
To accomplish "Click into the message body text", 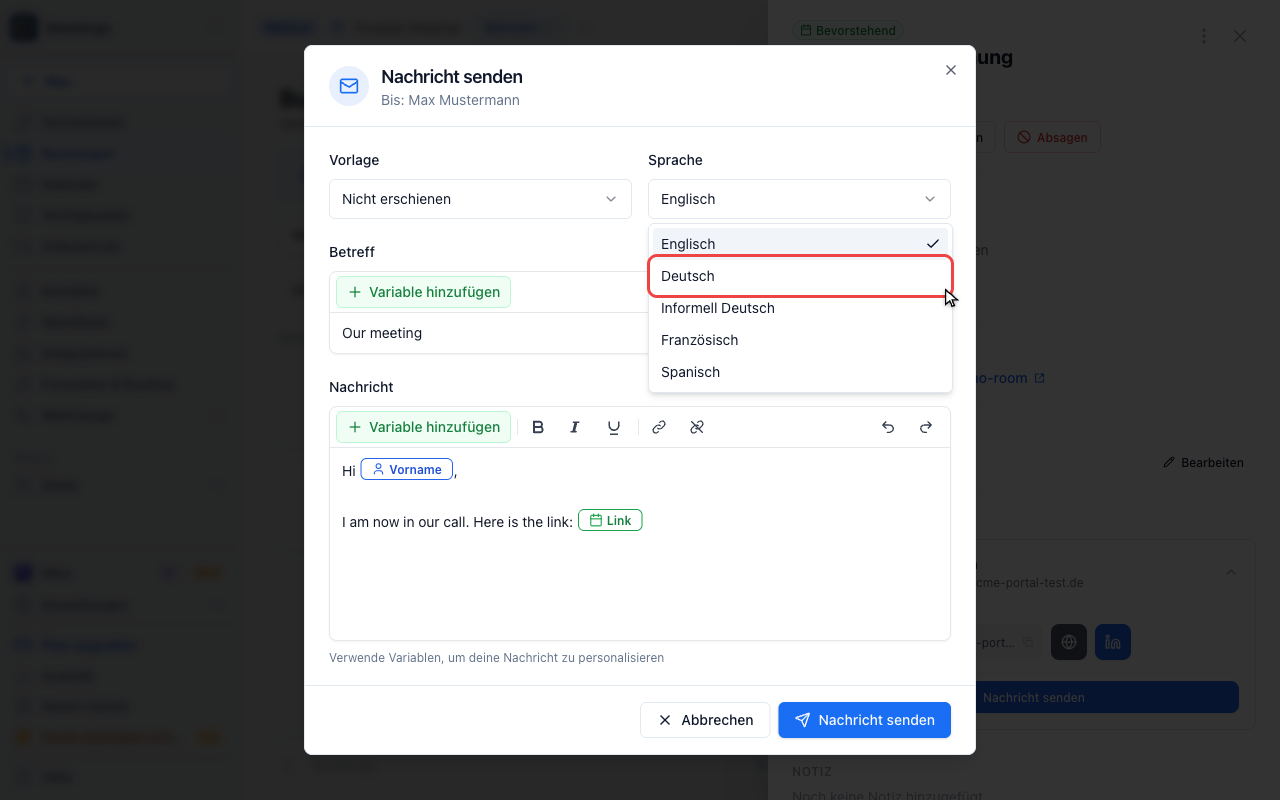I will coord(640,544).
